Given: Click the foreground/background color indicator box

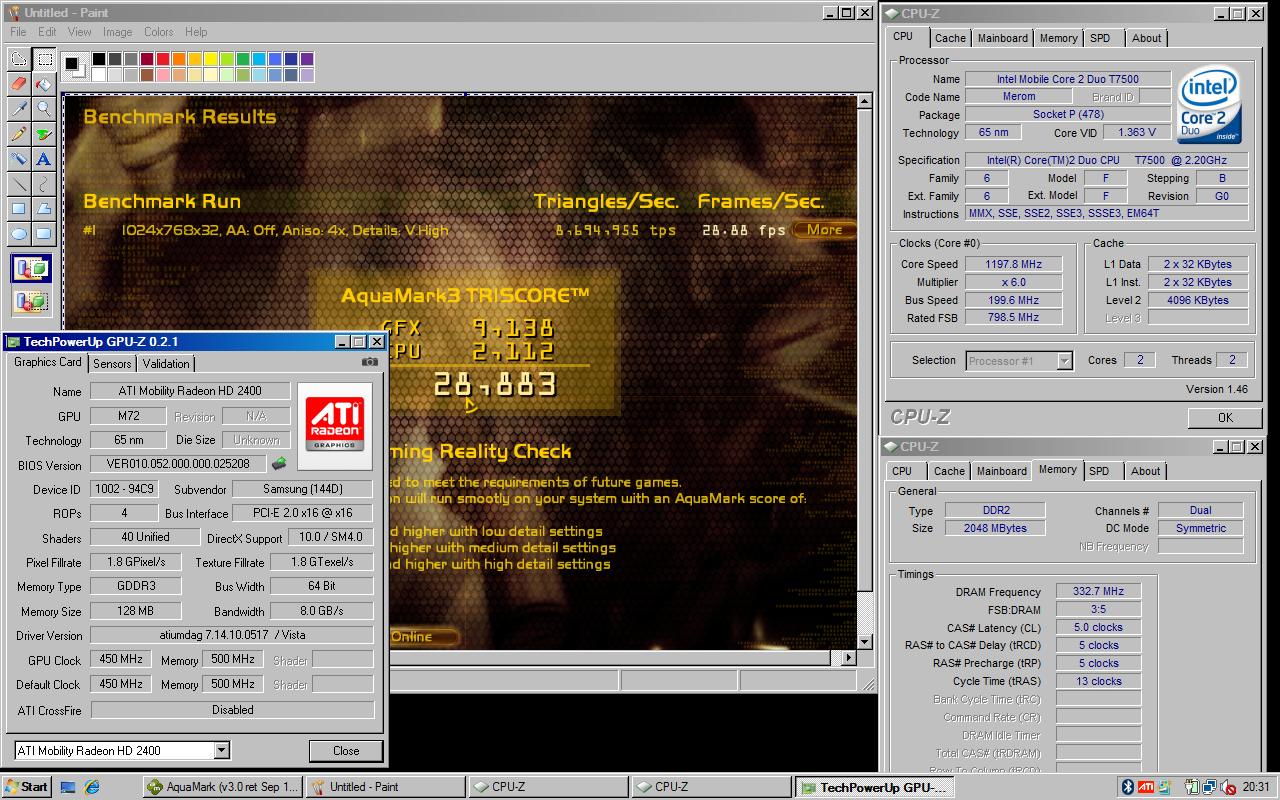Looking at the screenshot, I should click(75, 67).
